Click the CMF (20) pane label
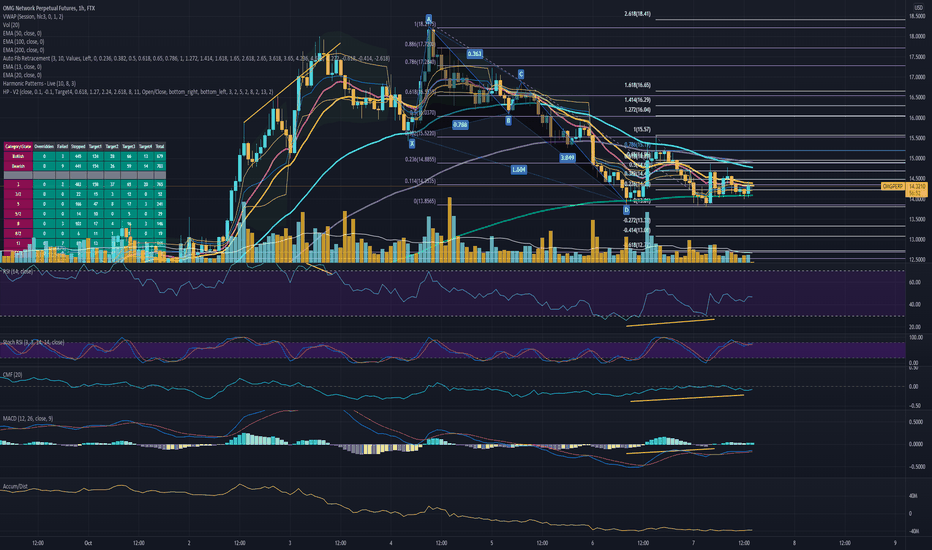 (x=12, y=375)
